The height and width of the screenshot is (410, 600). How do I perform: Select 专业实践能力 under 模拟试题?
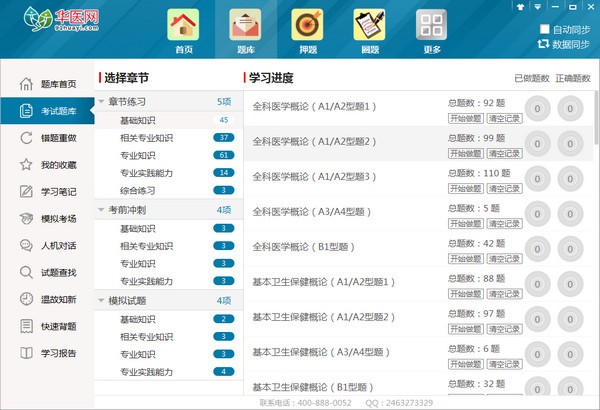pyautogui.click(x=168, y=372)
